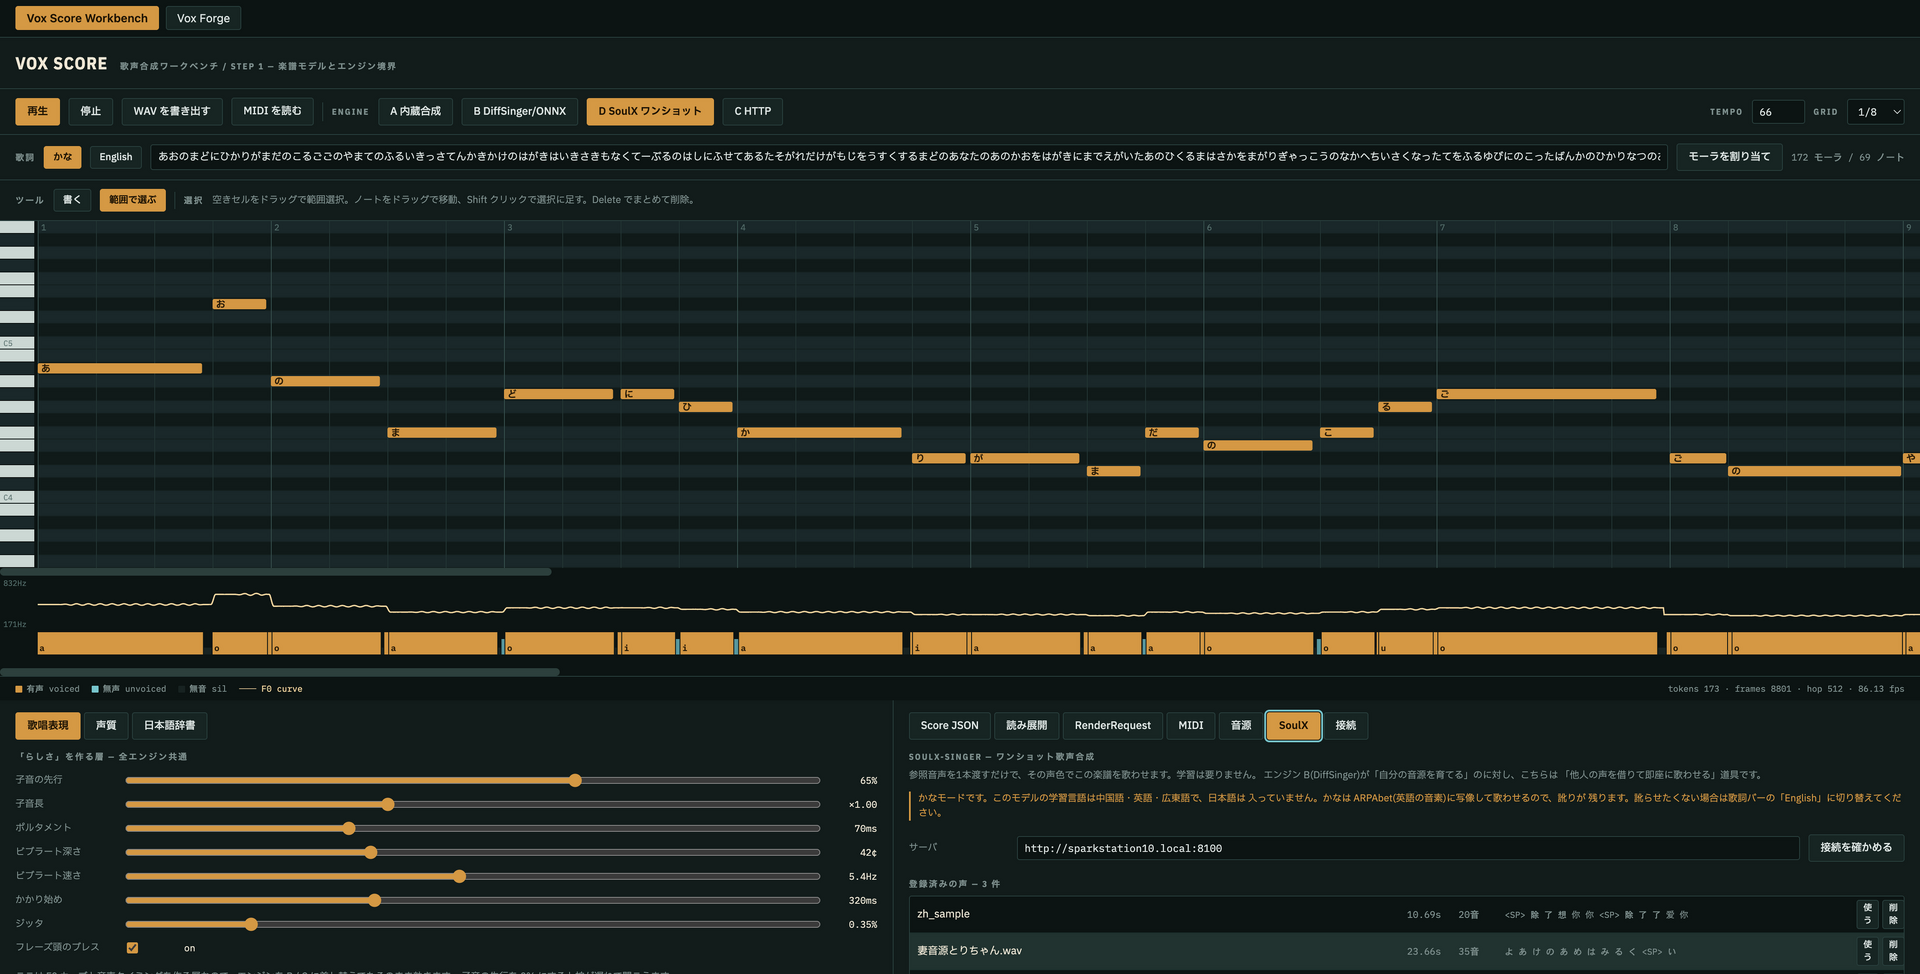This screenshot has height=974, width=1920.
Task: Open the Vox Score Workbench tab
Action: click(x=87, y=18)
